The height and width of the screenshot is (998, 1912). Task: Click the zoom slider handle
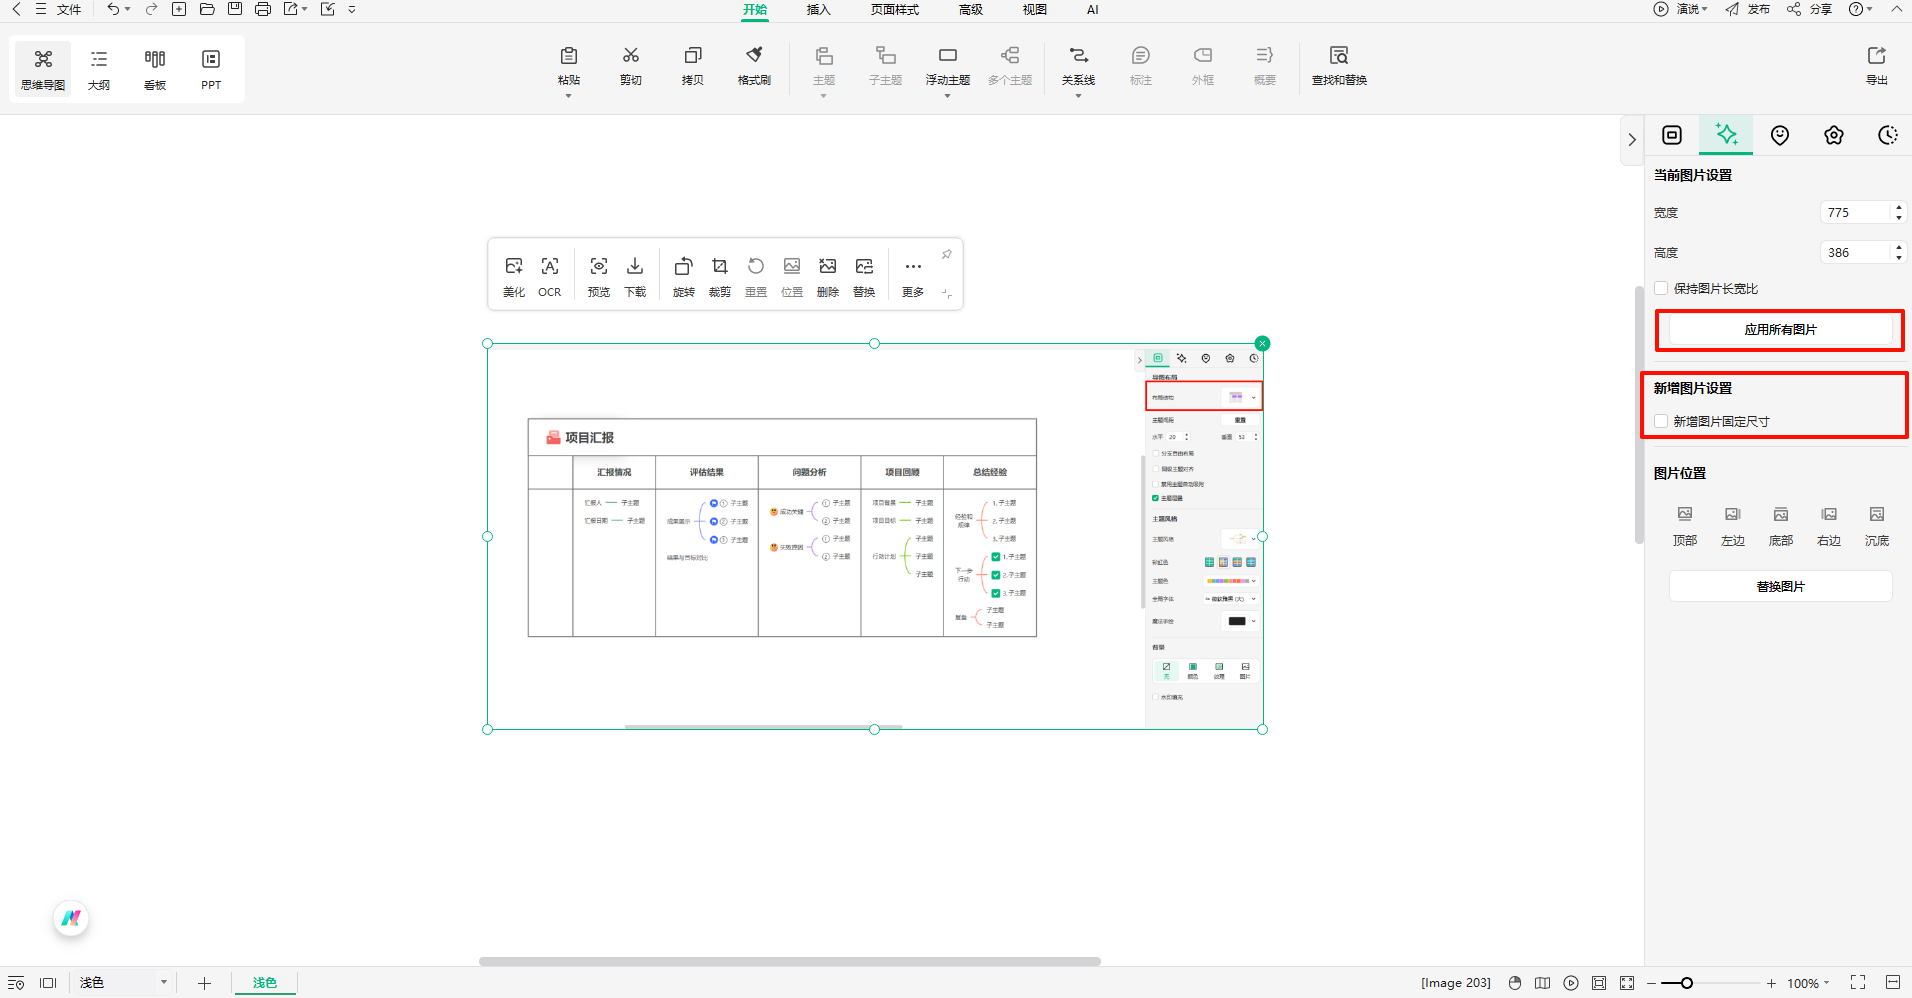[x=1687, y=983]
